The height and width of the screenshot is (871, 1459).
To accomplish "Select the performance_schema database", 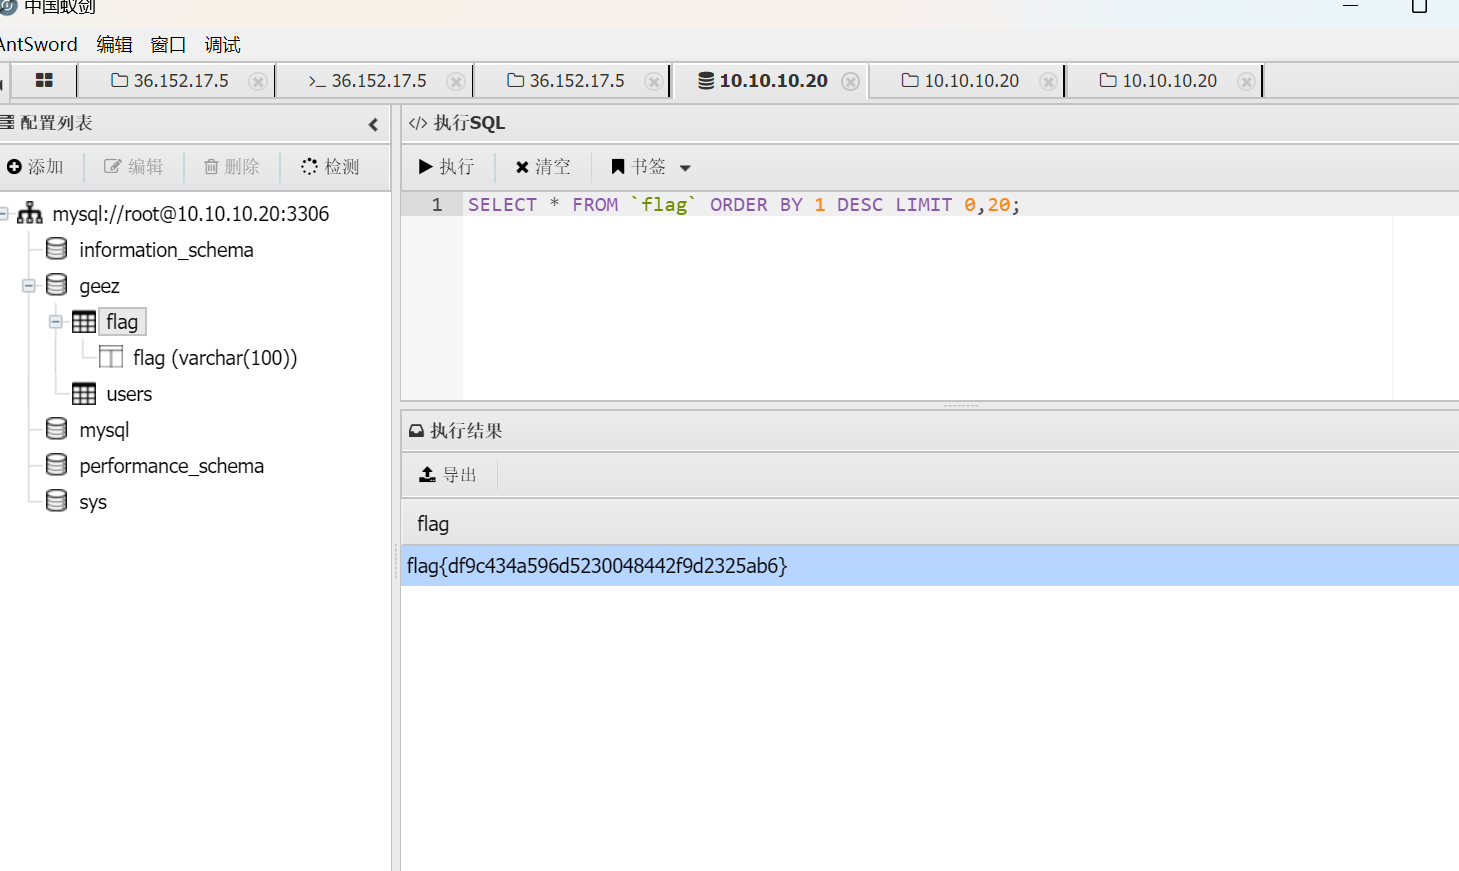I will [171, 466].
